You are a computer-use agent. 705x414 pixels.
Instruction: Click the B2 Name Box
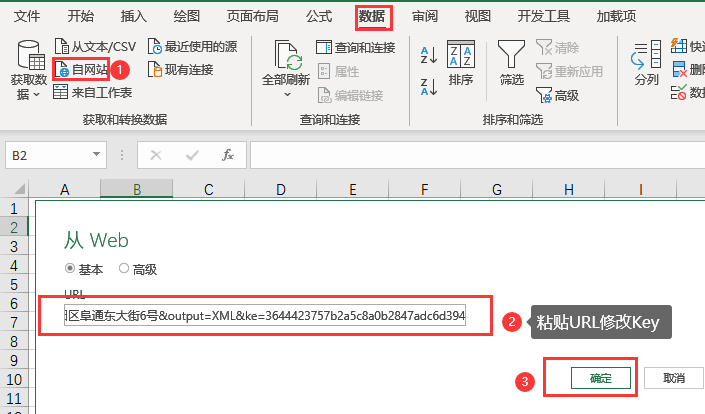[55, 155]
